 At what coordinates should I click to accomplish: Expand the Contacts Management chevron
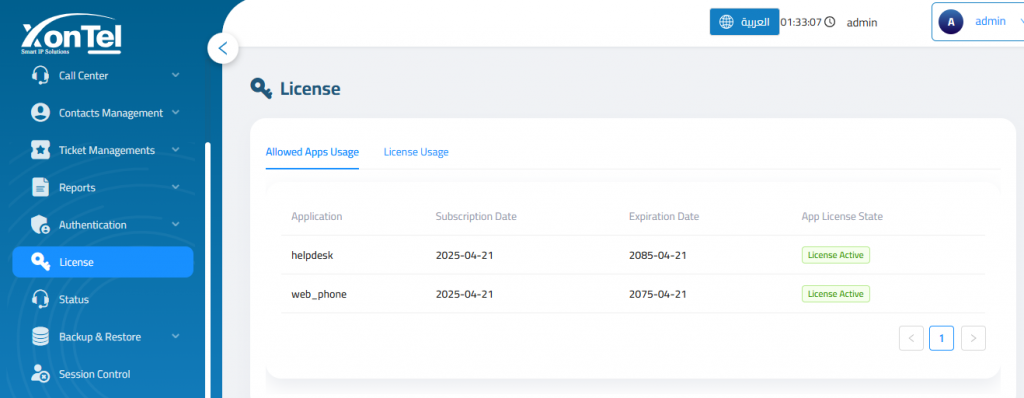(x=176, y=112)
